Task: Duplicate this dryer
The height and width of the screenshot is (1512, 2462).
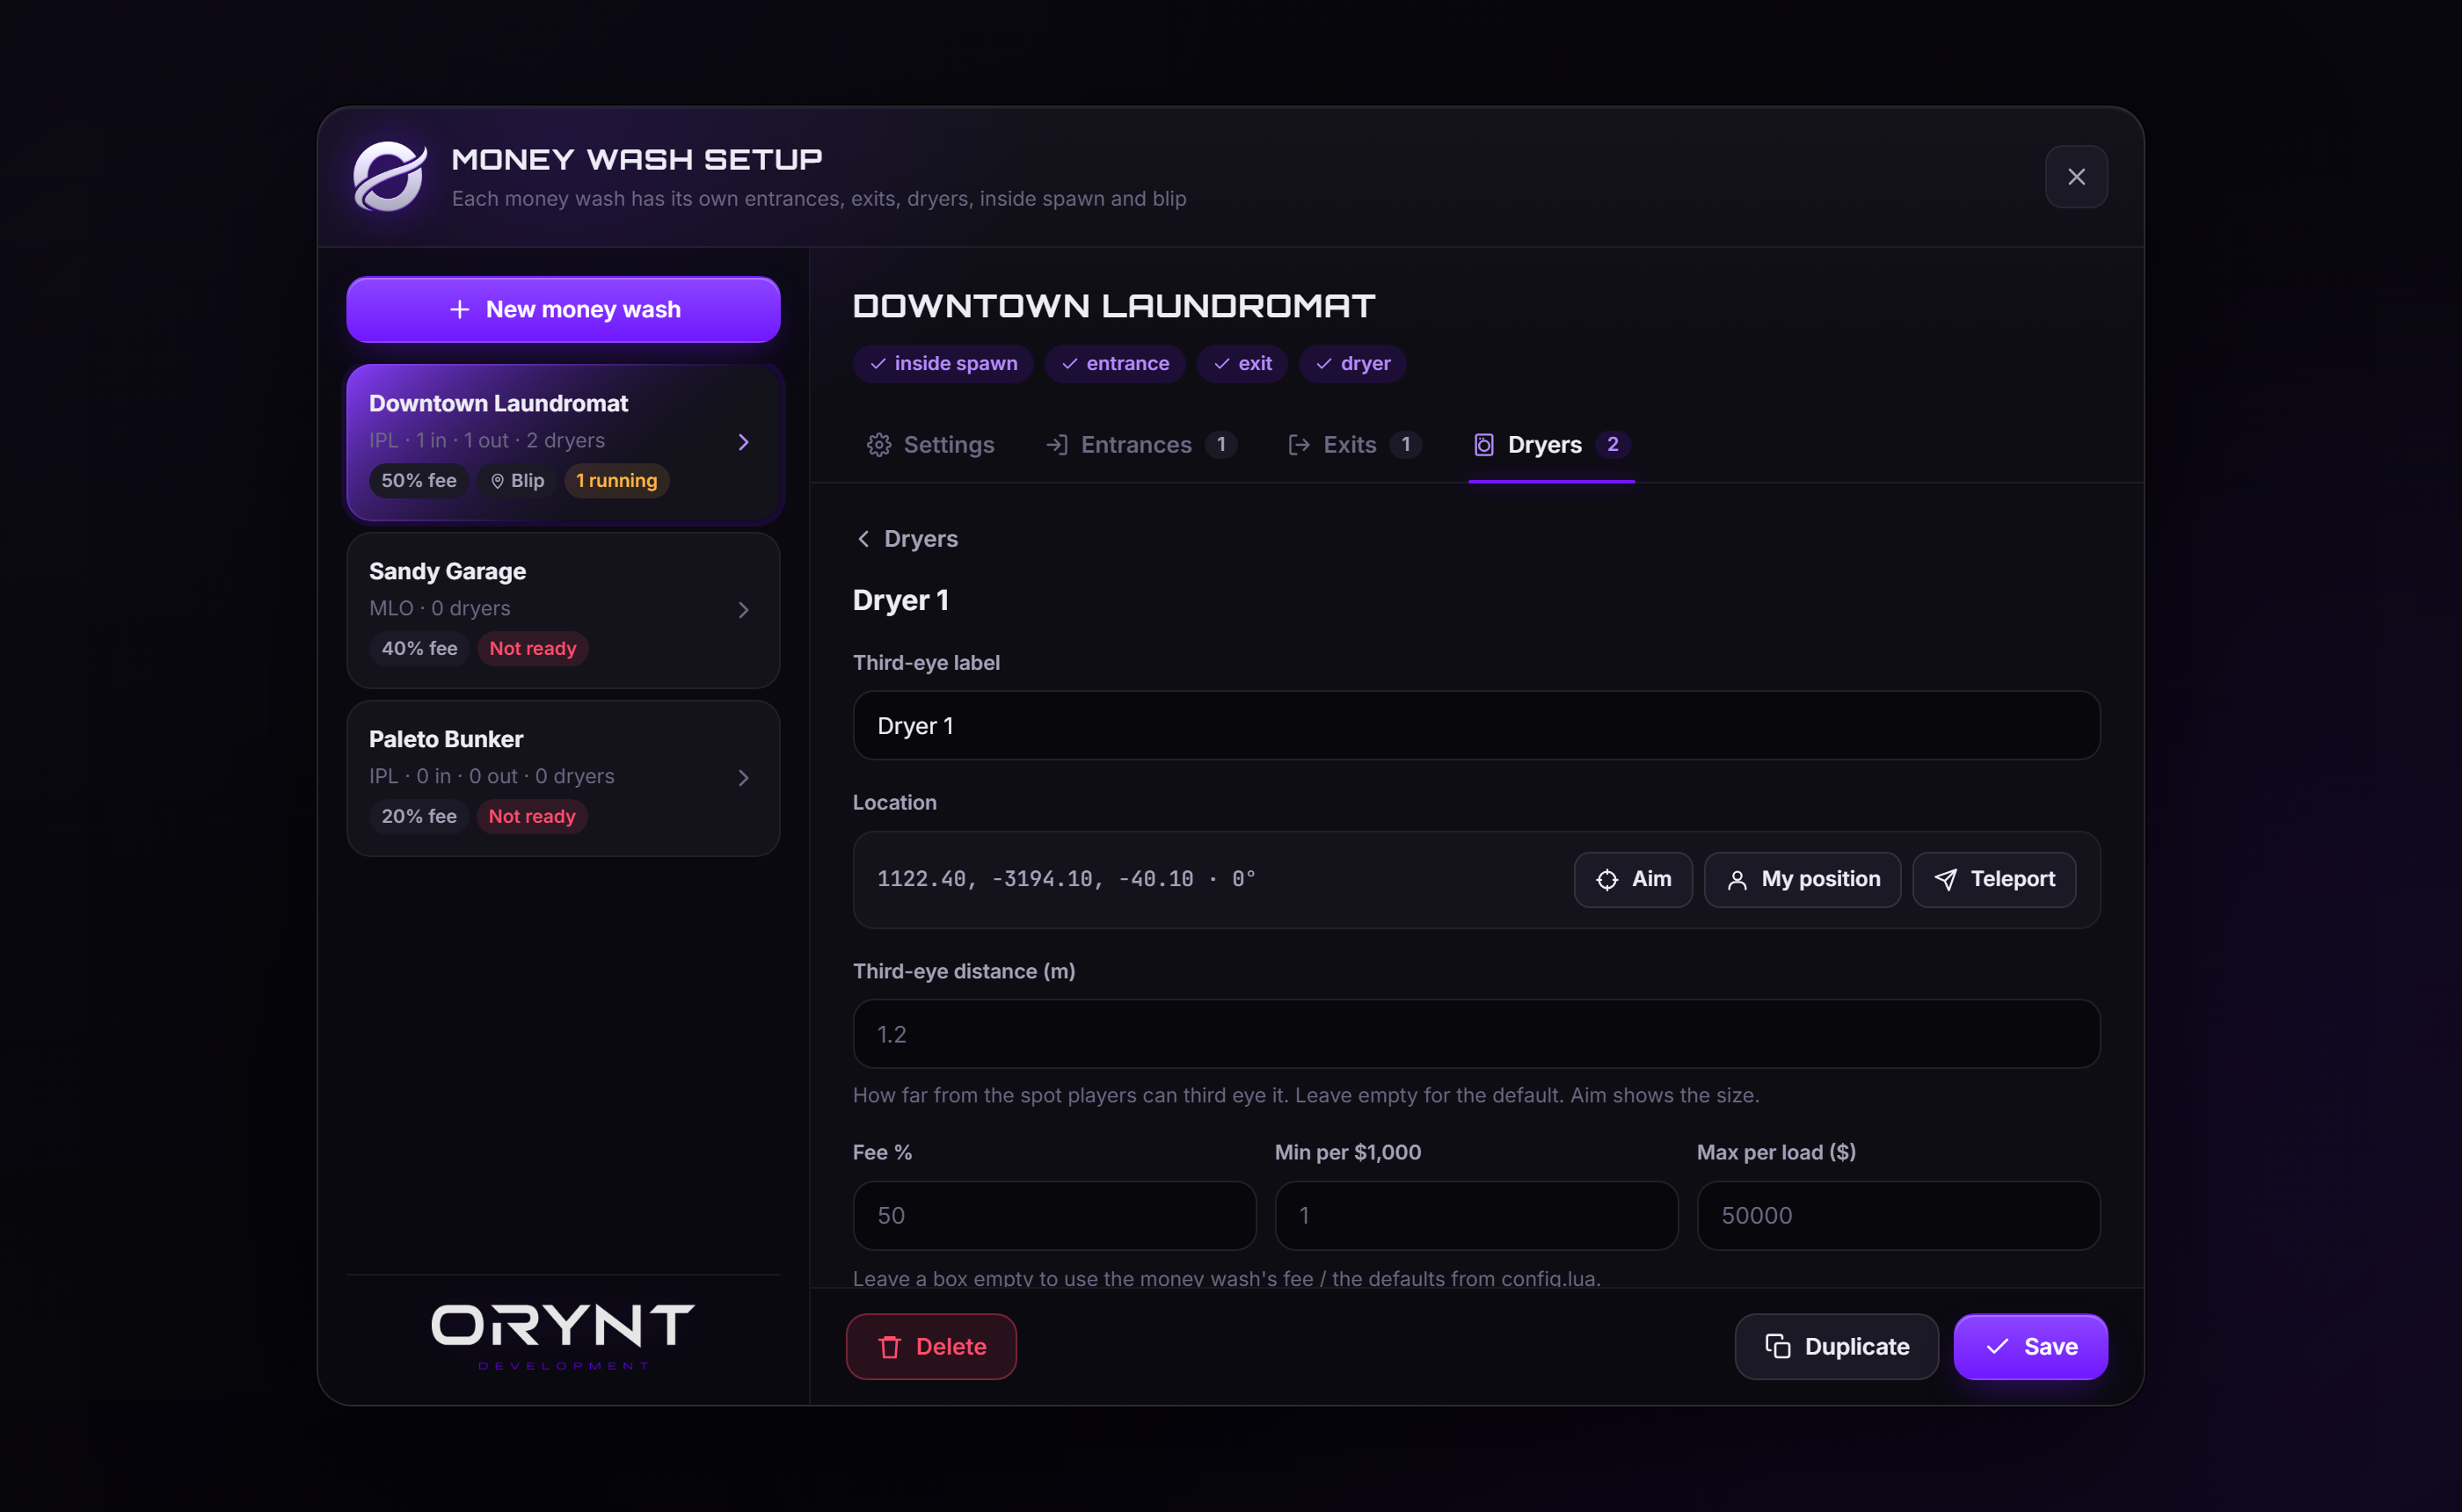Action: pyautogui.click(x=1836, y=1347)
